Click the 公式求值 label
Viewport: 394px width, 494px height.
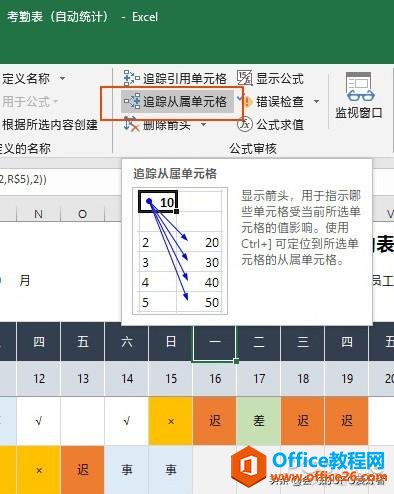tap(280, 125)
